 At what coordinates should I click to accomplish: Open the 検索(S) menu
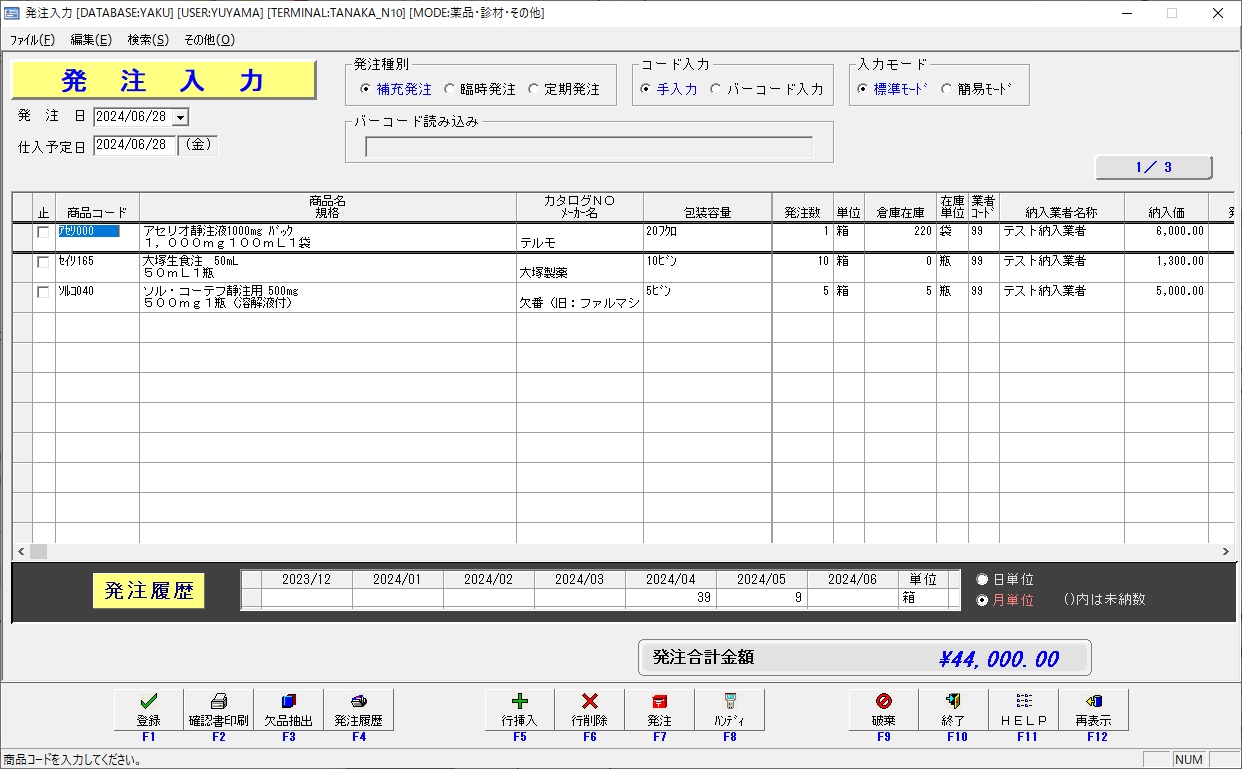point(148,40)
